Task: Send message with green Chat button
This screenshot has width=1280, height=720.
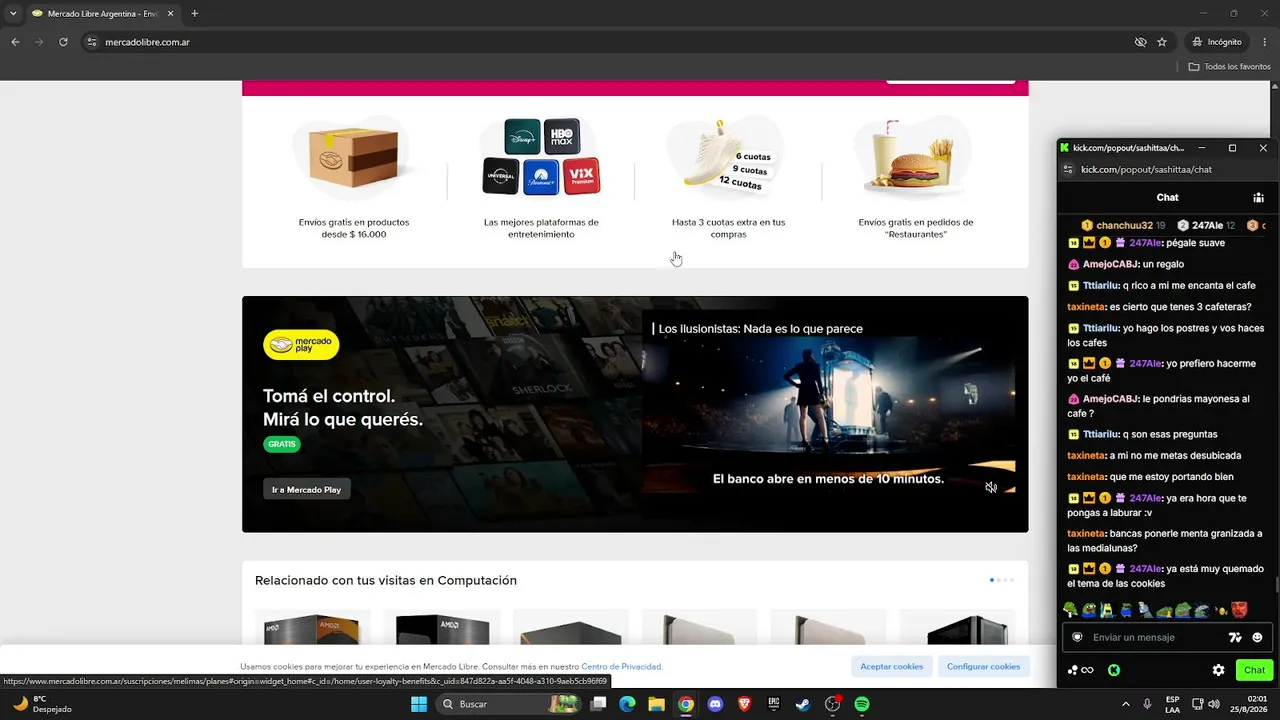Action: [1254, 670]
